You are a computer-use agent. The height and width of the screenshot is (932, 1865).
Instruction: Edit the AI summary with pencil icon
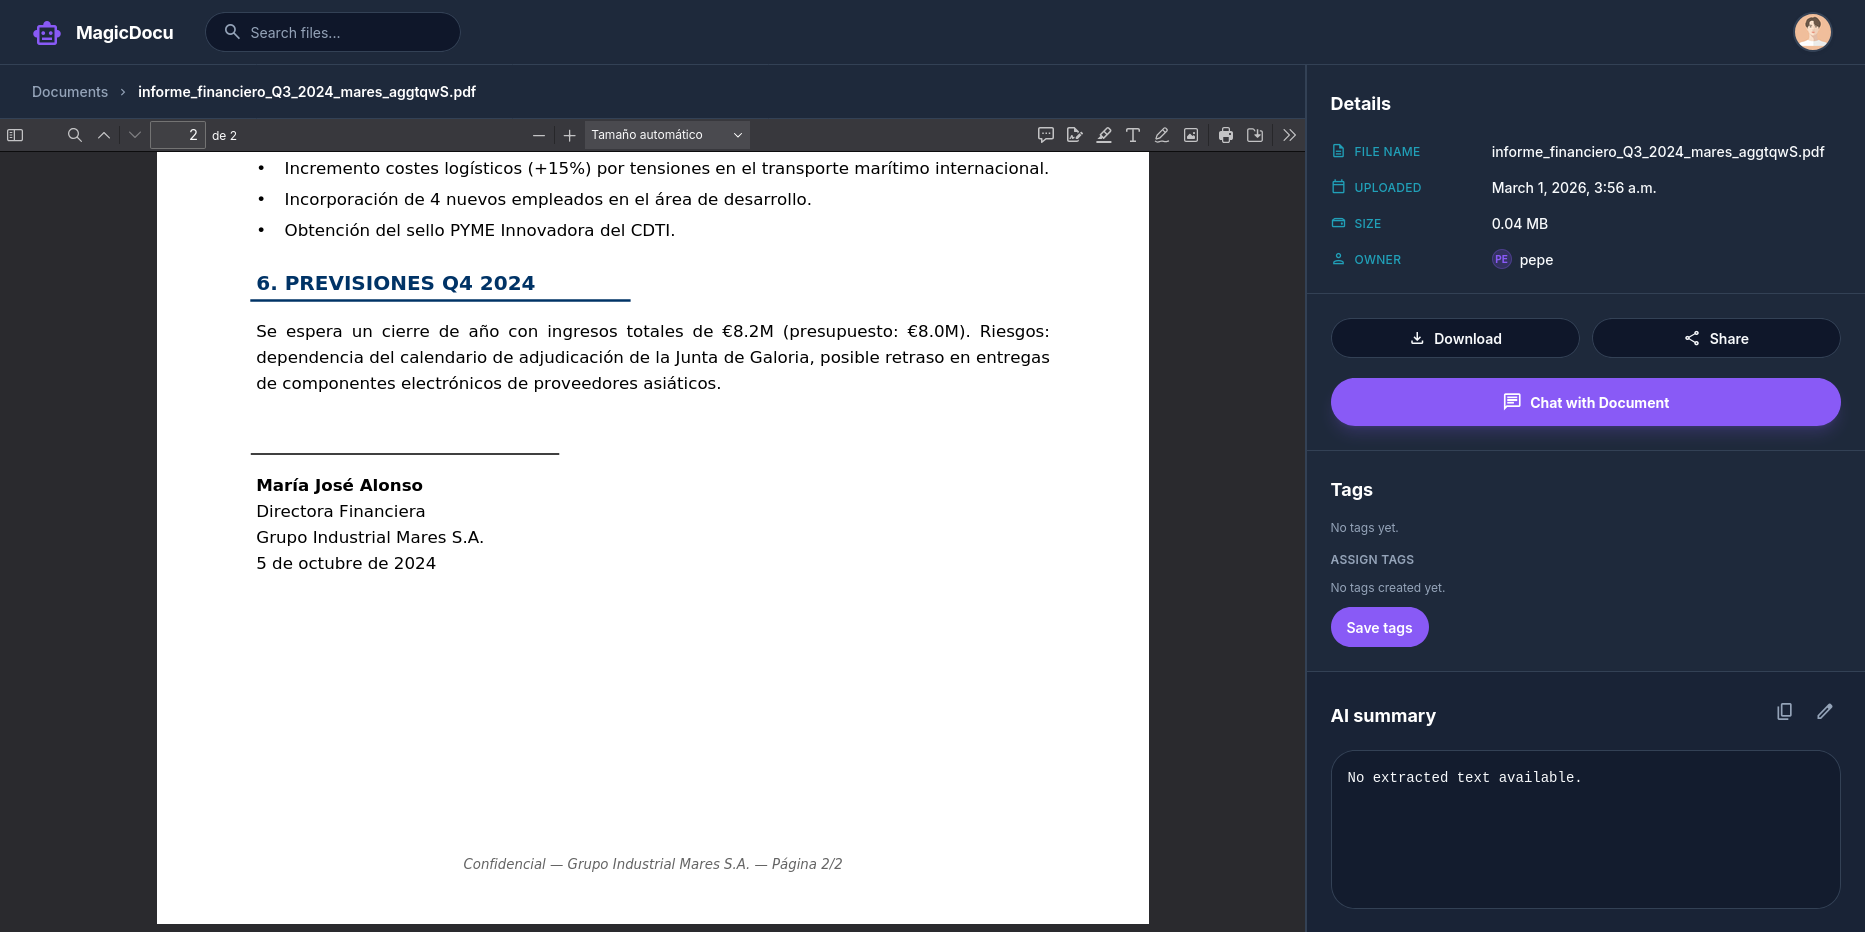[x=1825, y=712]
